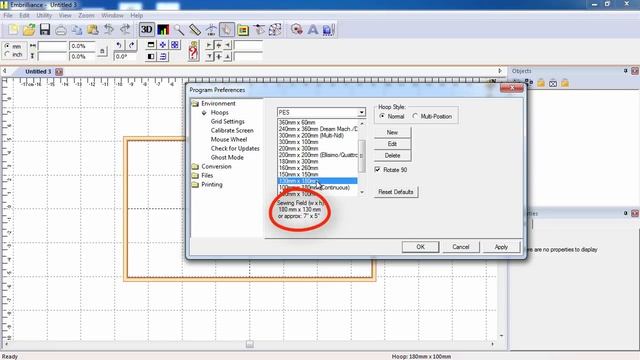Image resolution: width=640 pixels, height=360 pixels.
Task: Click the Copy icon in toolbar
Action: pyautogui.click(x=77, y=29)
